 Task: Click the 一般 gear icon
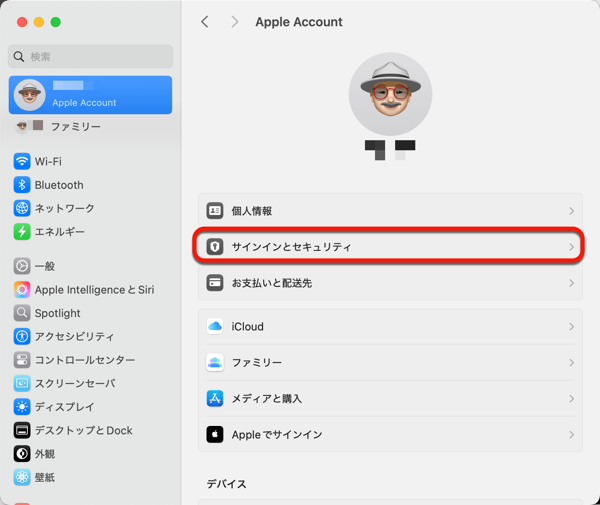[22, 266]
